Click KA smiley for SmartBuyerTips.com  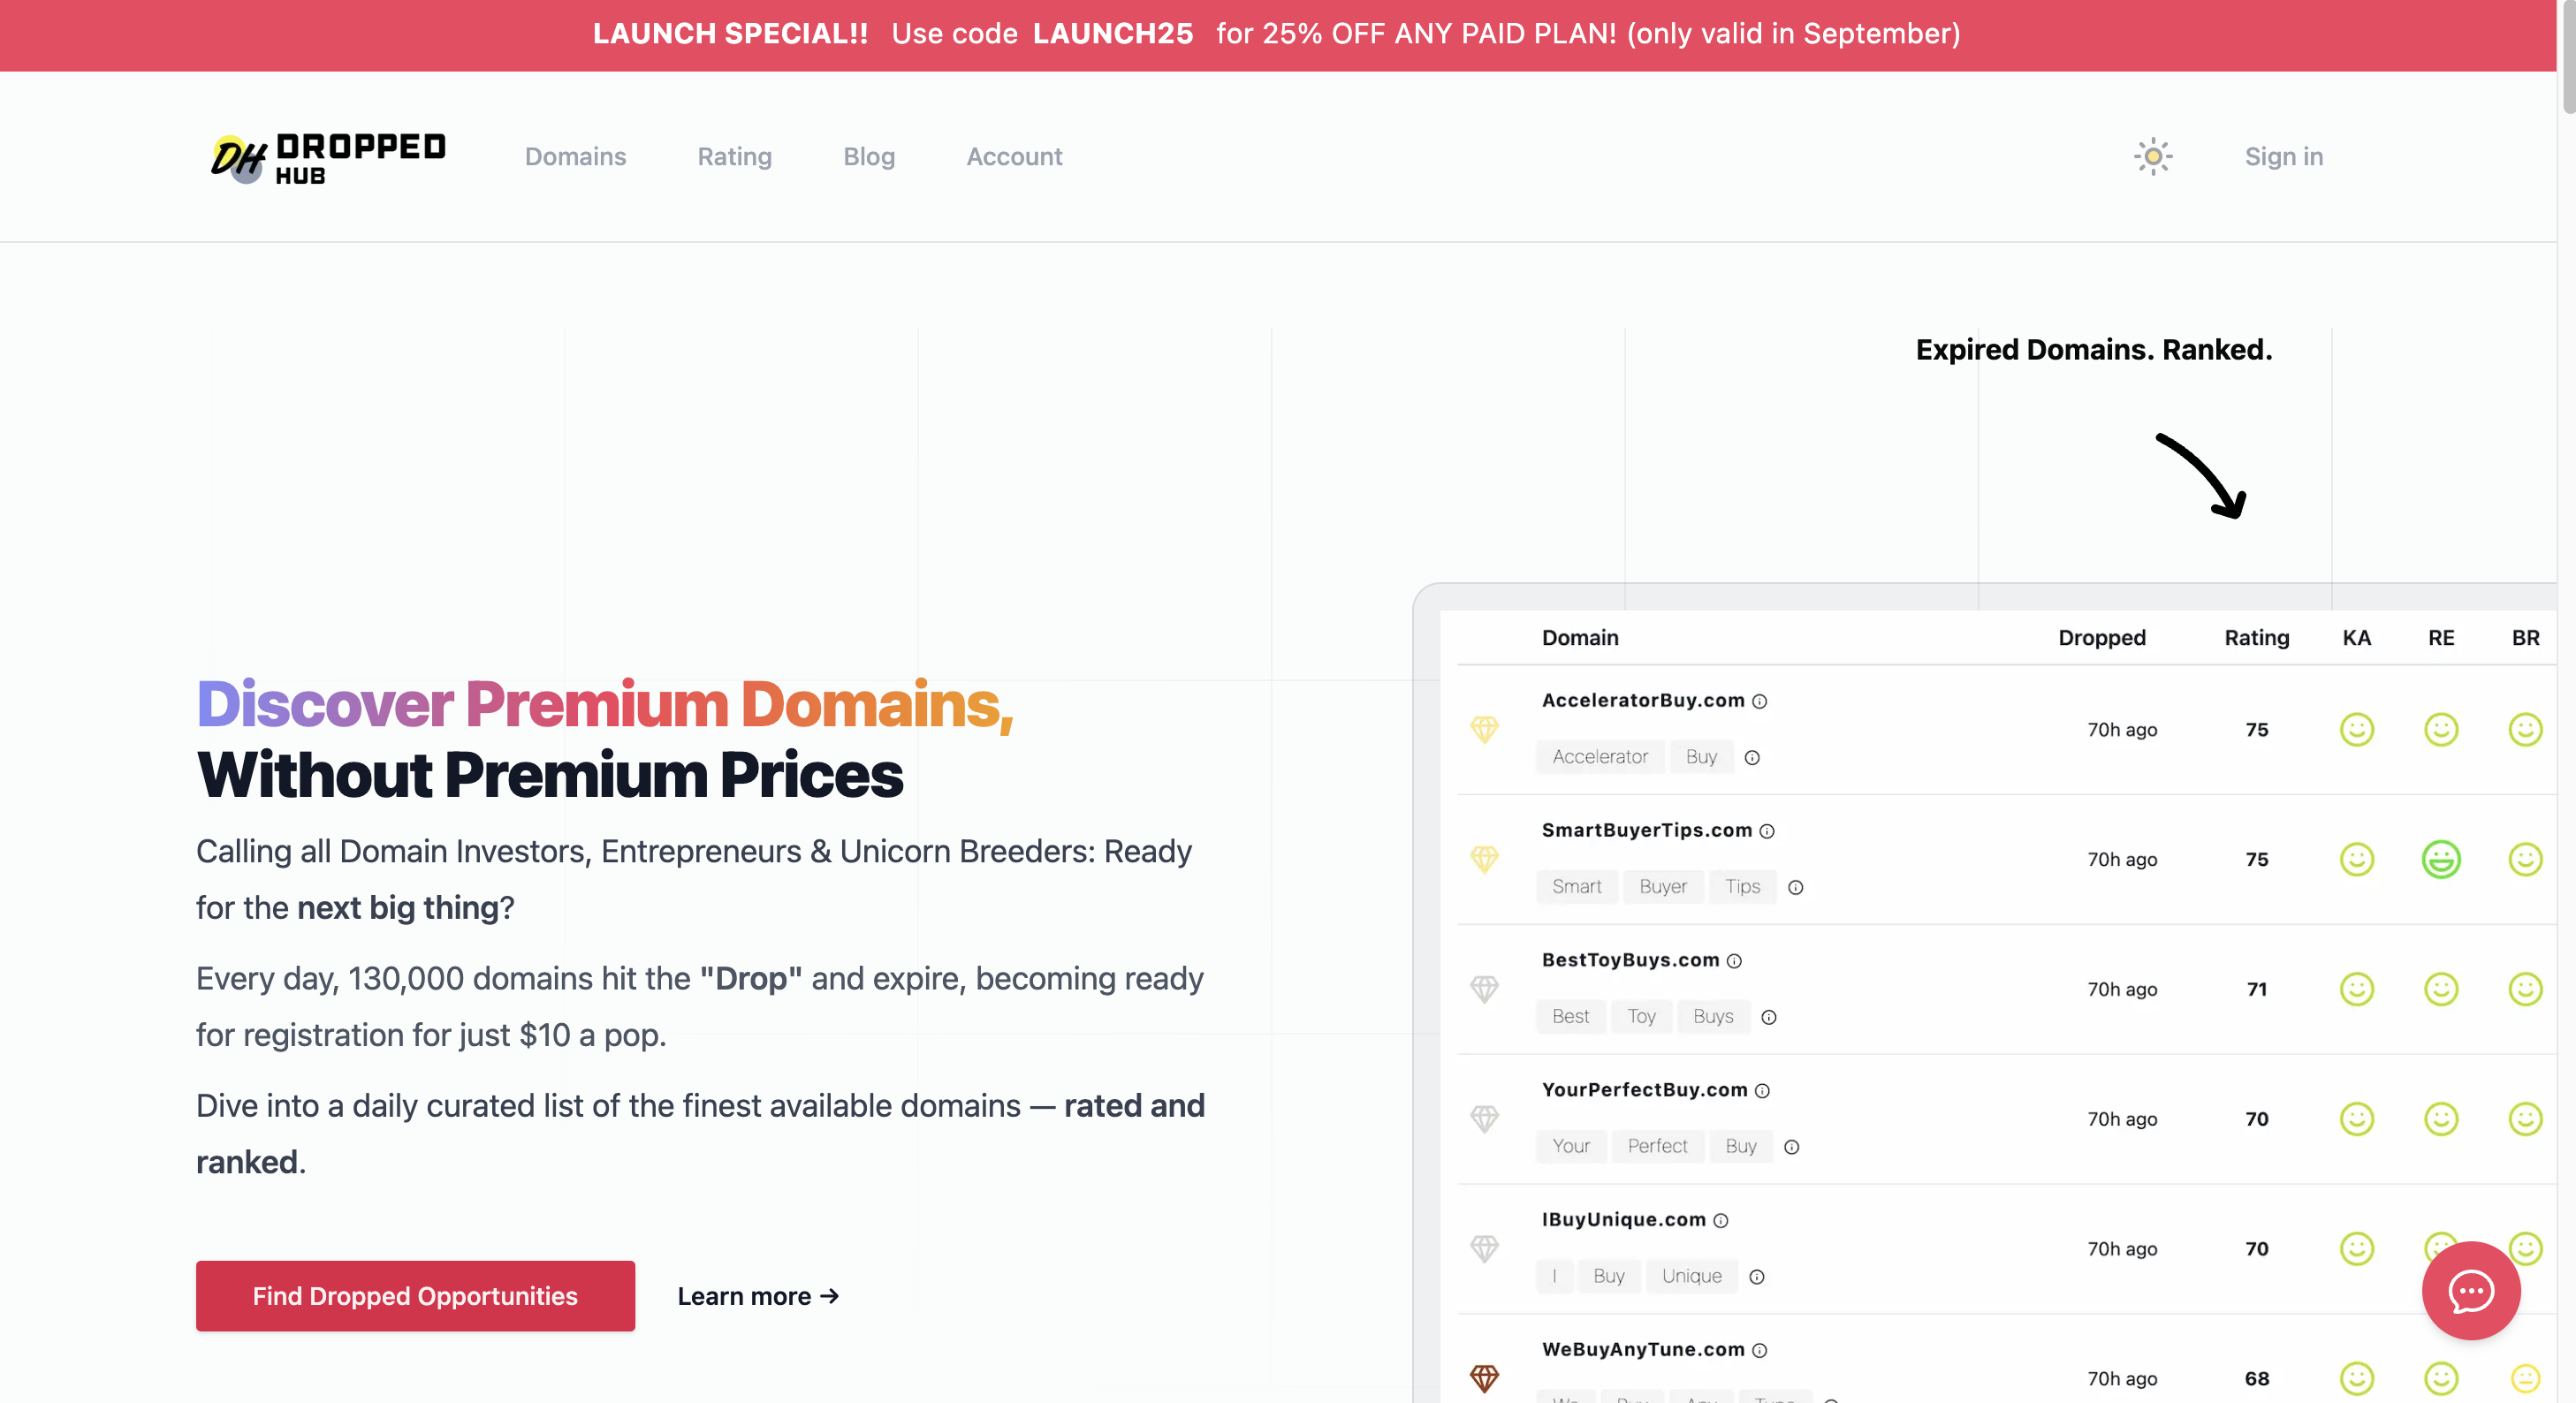click(2357, 859)
